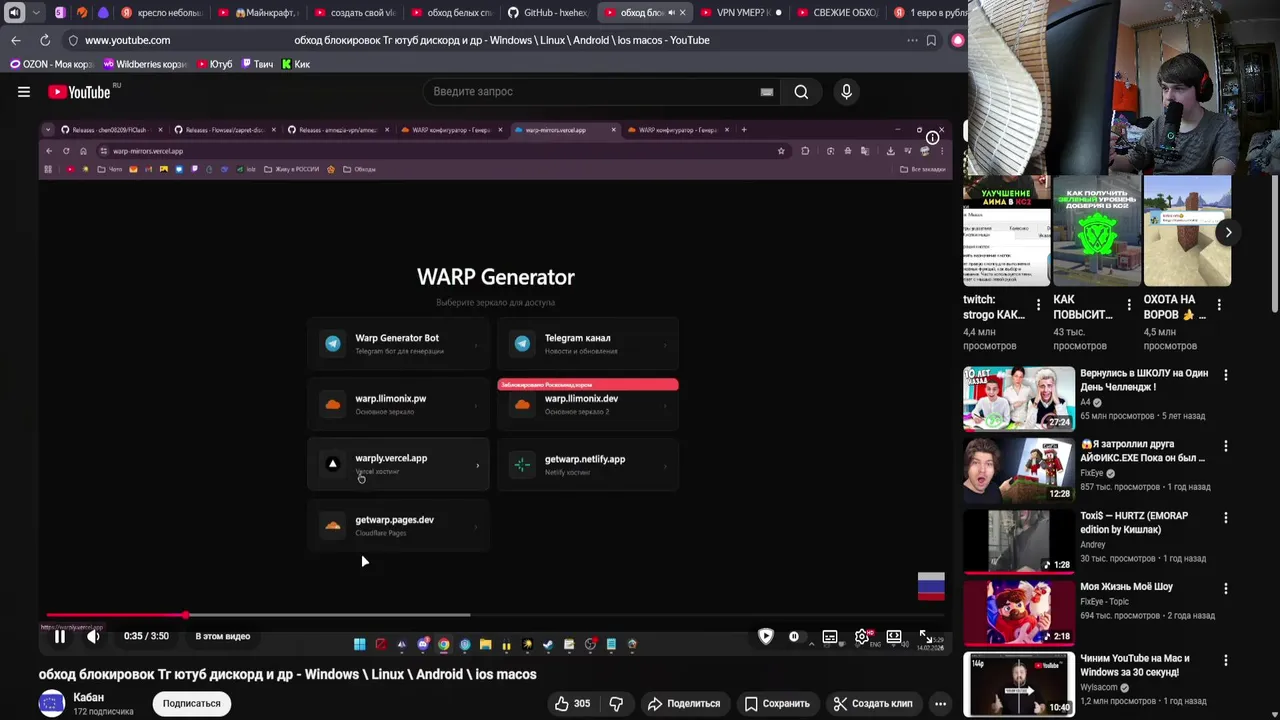
Task: Switch to the Майнкрафт tab
Action: pyautogui.click(x=259, y=13)
